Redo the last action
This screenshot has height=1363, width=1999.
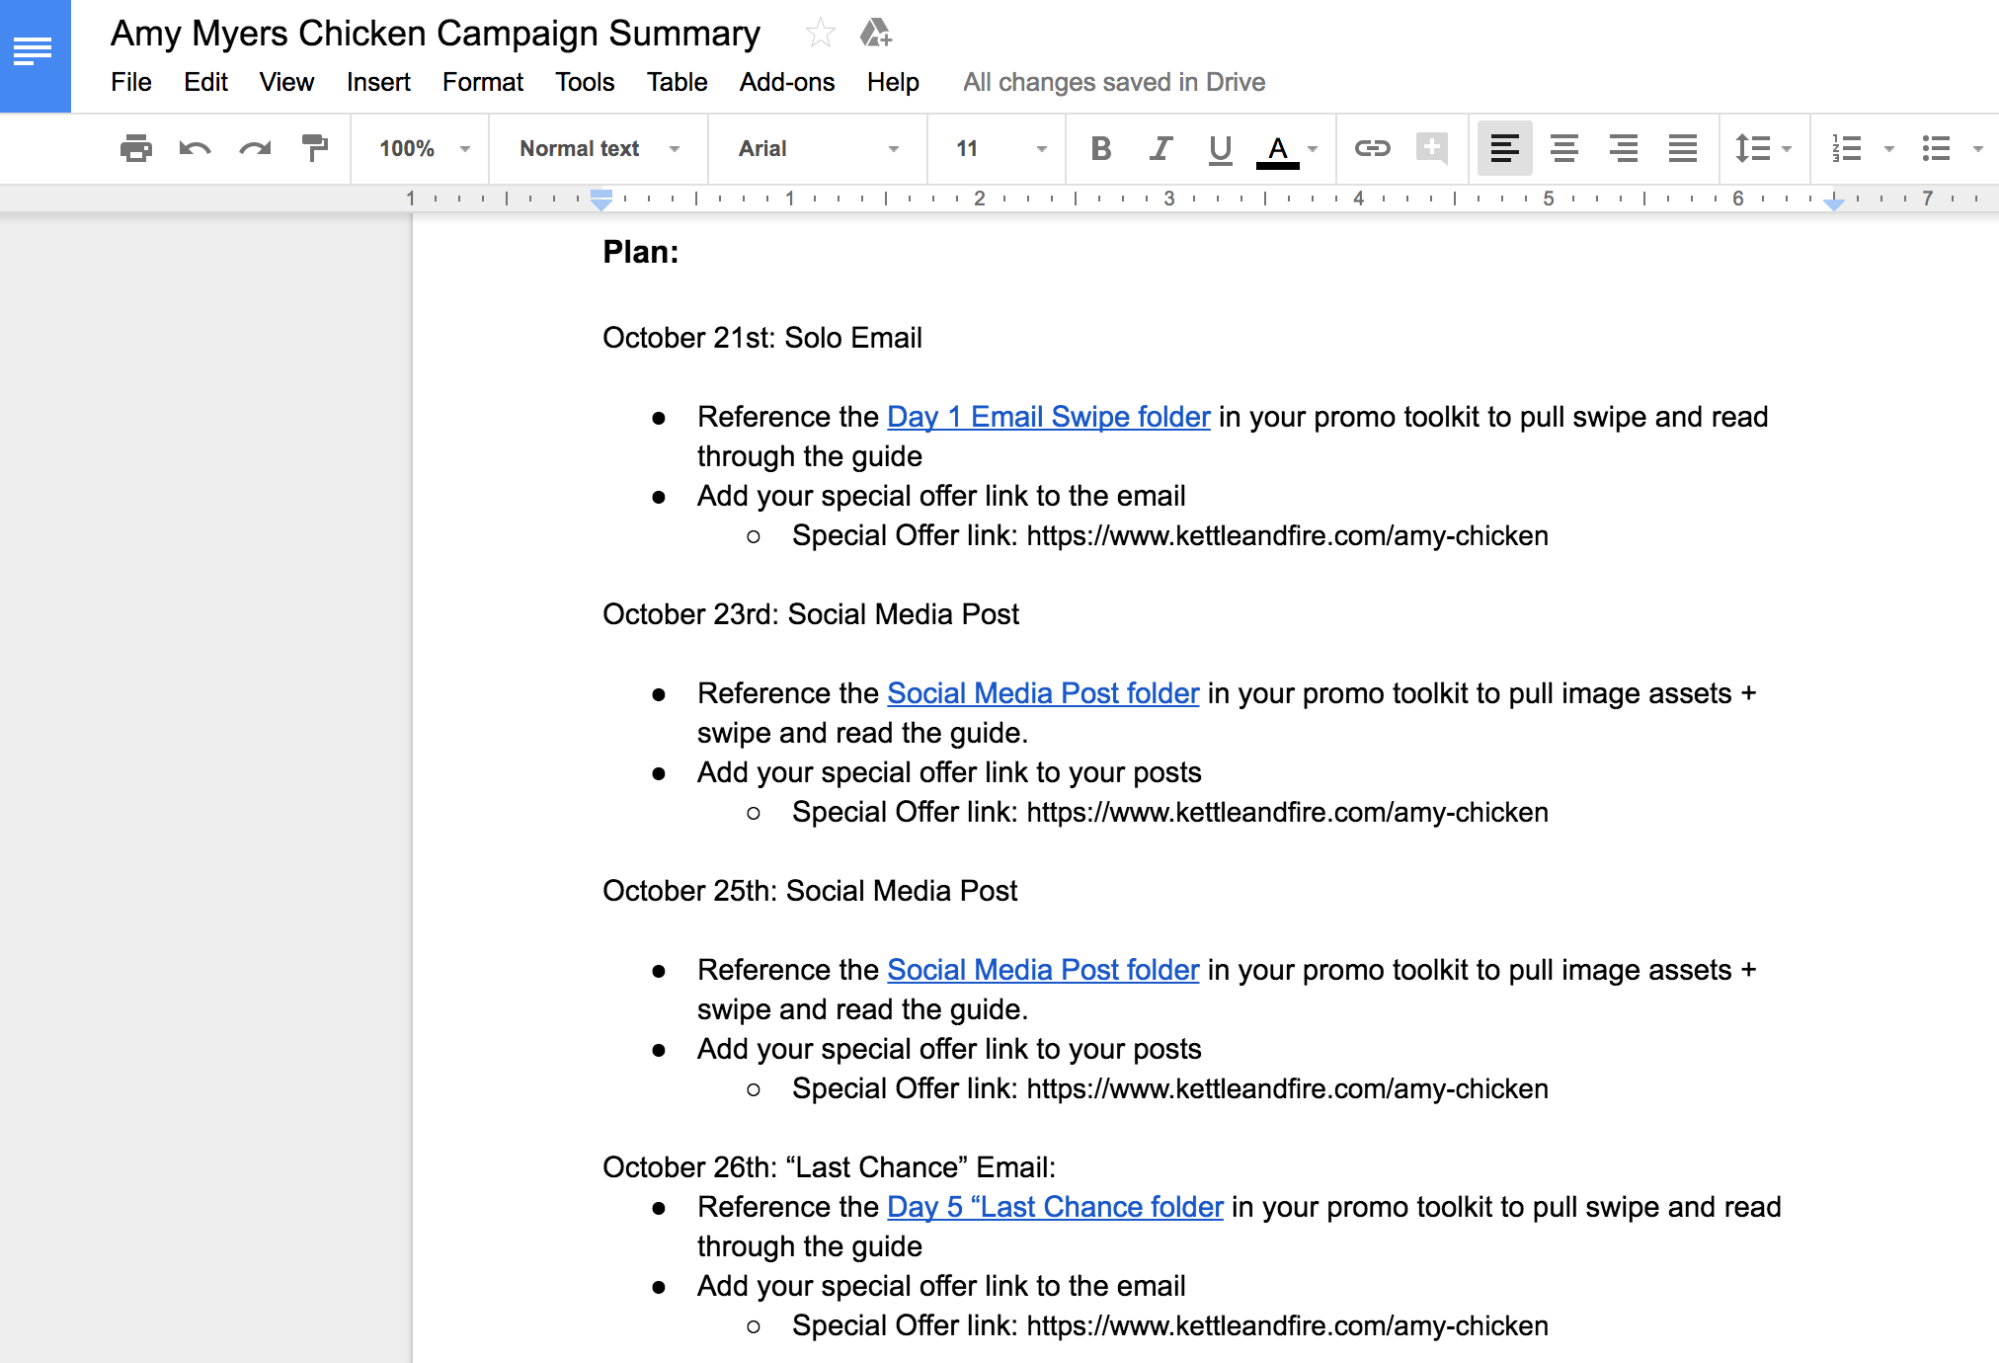point(255,148)
